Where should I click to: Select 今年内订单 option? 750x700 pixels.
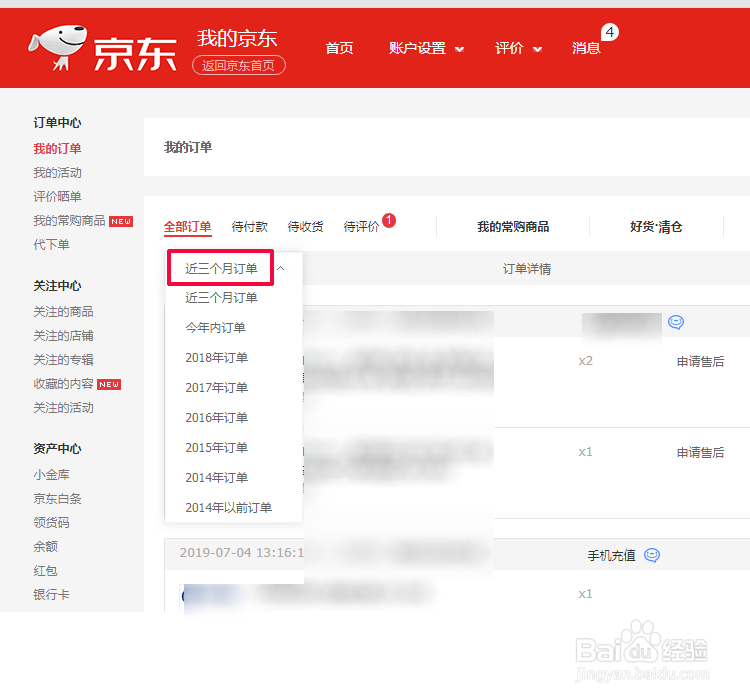pyautogui.click(x=215, y=328)
